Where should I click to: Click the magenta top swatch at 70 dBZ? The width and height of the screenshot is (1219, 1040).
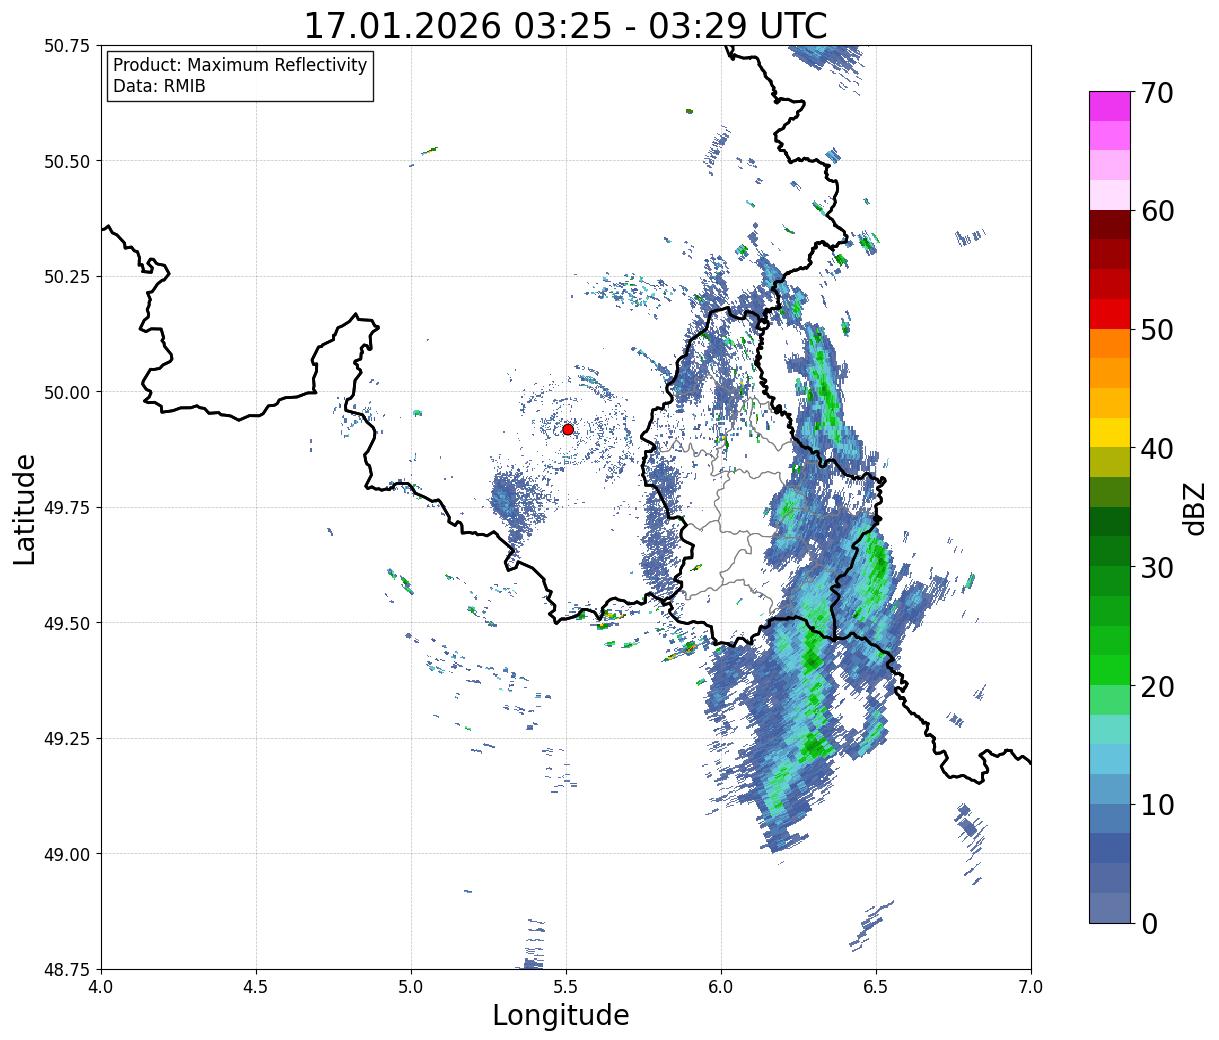[1110, 106]
